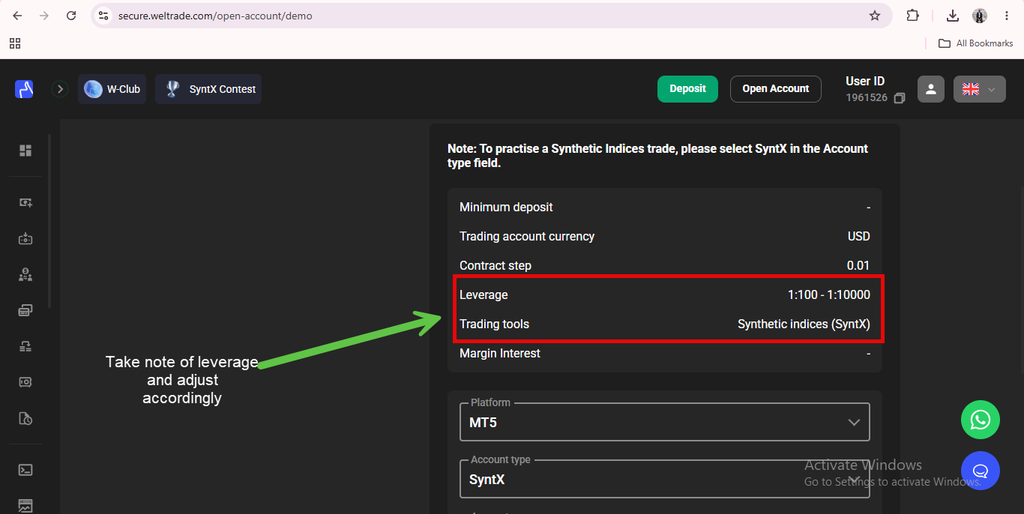Expand the sidebar with the chevron
The width and height of the screenshot is (1024, 514).
coord(60,89)
